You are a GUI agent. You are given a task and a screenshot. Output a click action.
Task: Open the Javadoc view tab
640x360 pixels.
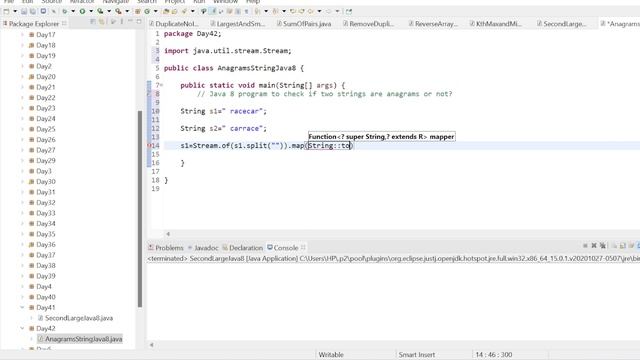(x=203, y=247)
